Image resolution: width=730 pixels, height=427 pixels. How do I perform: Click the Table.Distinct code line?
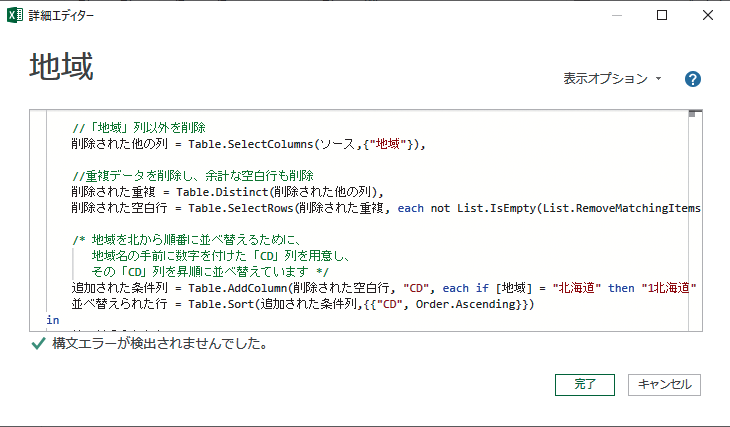pyautogui.click(x=227, y=192)
